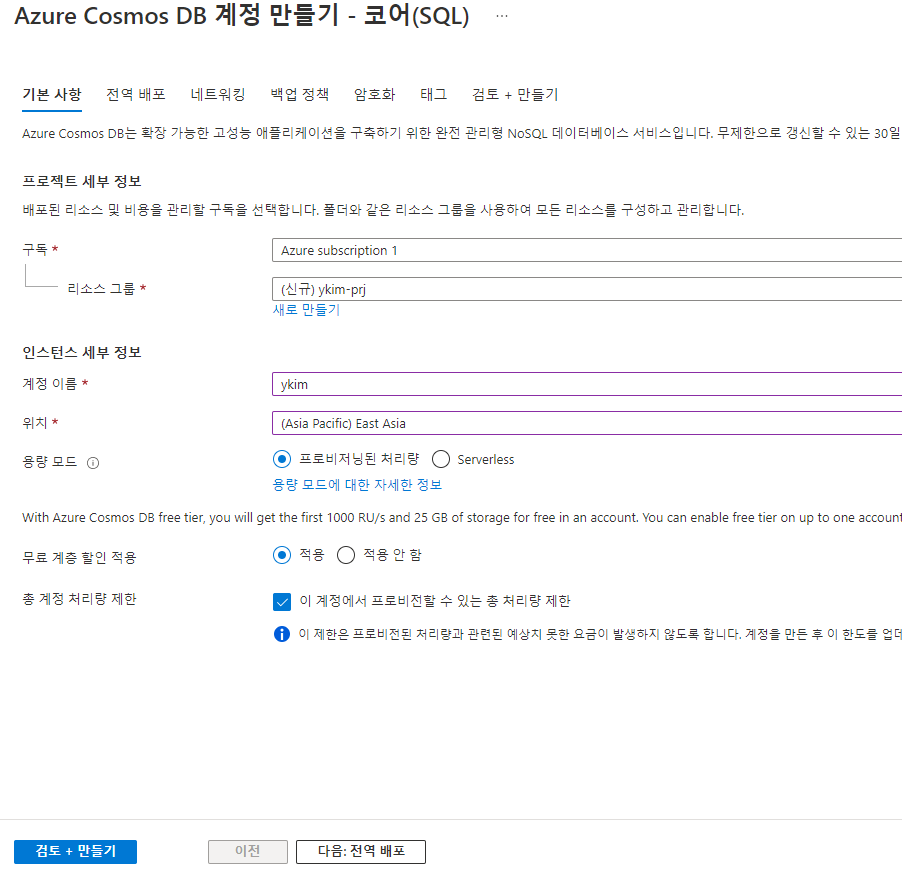Click the 총 계정 처리량 제한 label

coord(79,599)
